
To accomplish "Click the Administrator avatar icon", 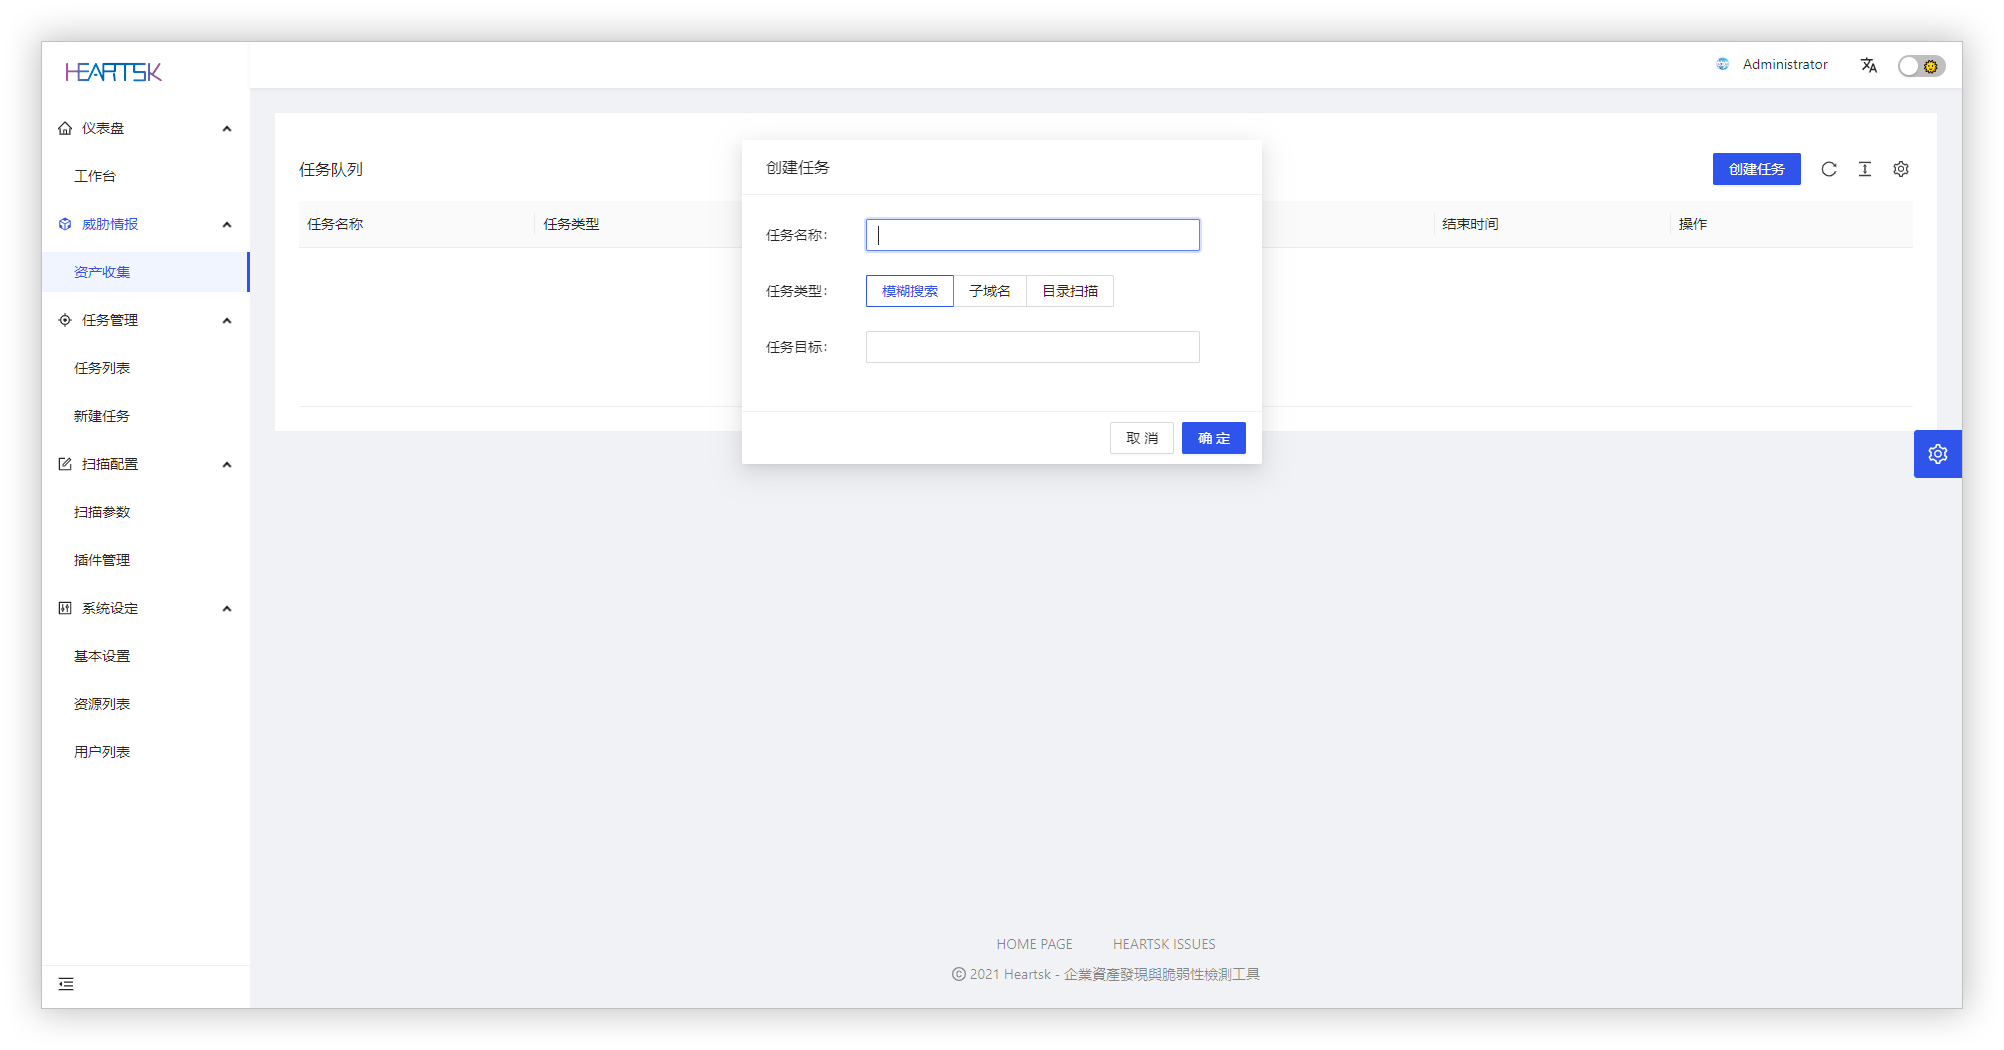I will tap(1723, 64).
